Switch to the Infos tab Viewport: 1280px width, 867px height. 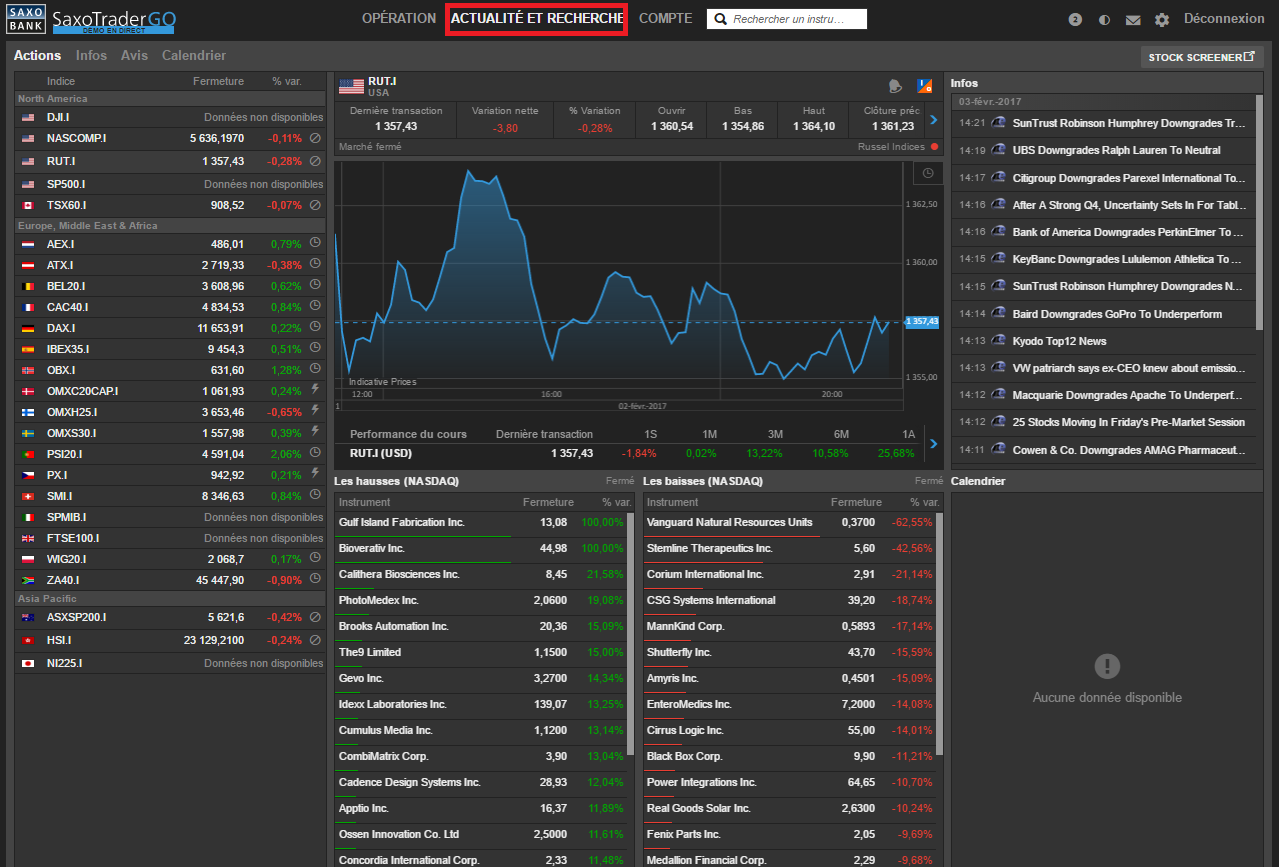pos(91,56)
